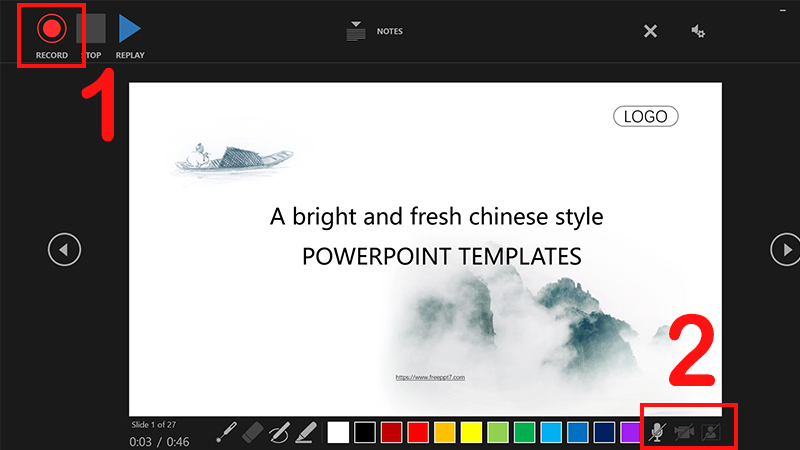Open the freeppt7.com link on slide
This screenshot has width=800, height=450.
[430, 378]
